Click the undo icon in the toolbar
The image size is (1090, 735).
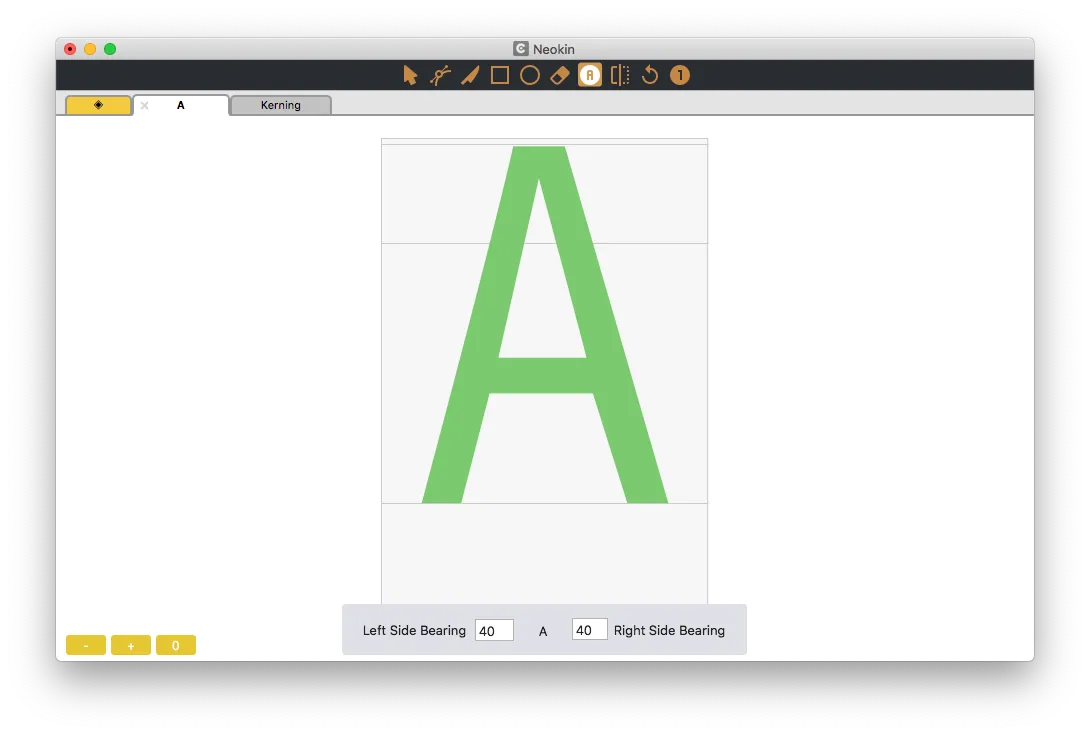(649, 74)
